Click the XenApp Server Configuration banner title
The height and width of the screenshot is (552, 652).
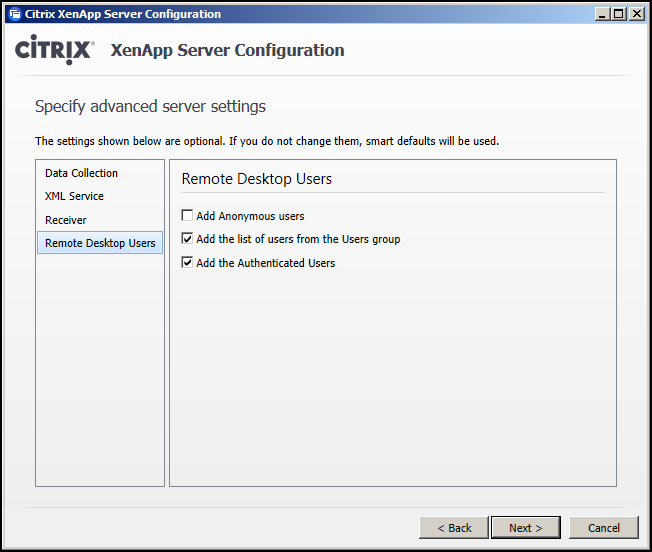point(227,51)
